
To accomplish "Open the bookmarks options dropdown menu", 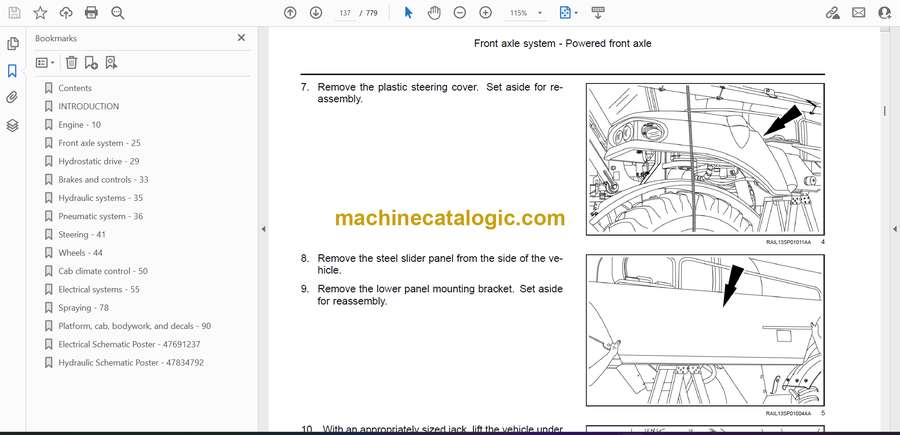I will coord(46,62).
